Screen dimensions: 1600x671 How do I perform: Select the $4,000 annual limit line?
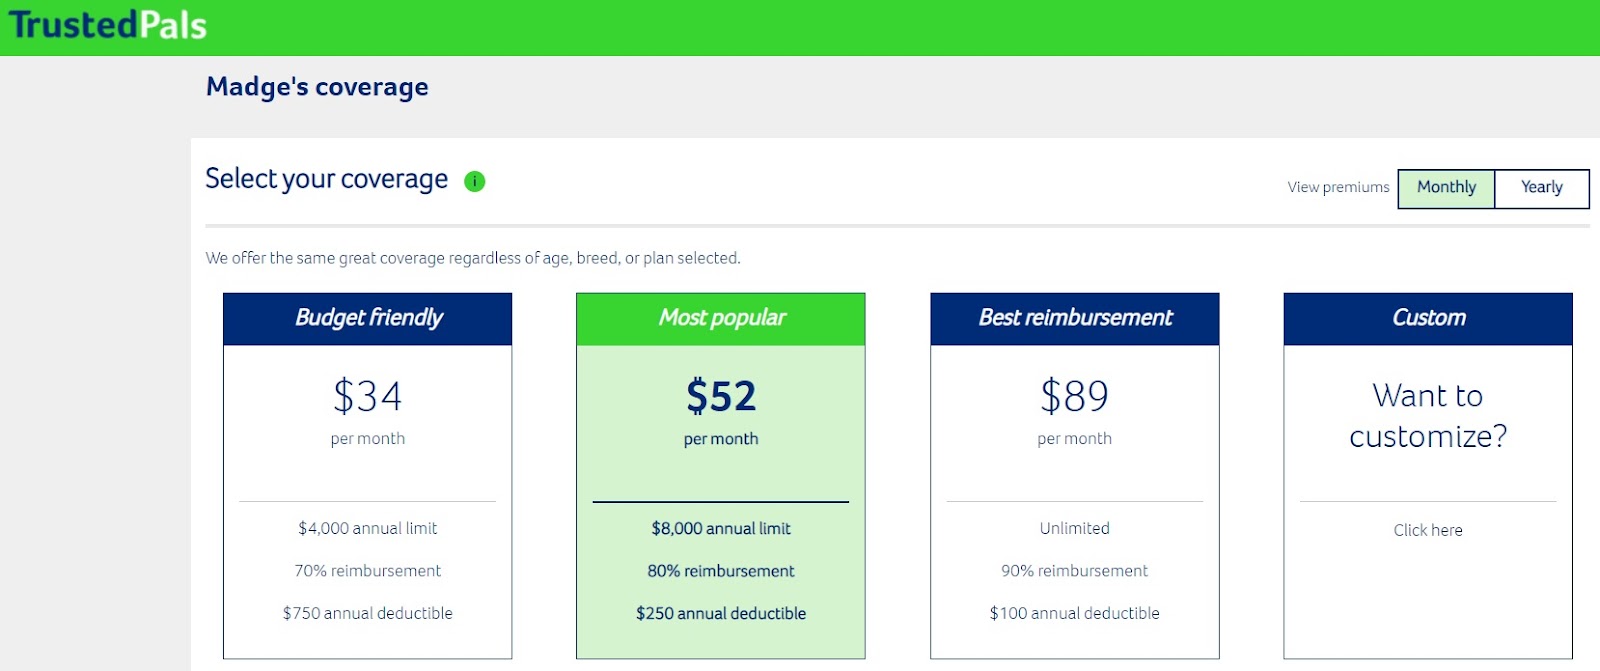[x=368, y=528]
